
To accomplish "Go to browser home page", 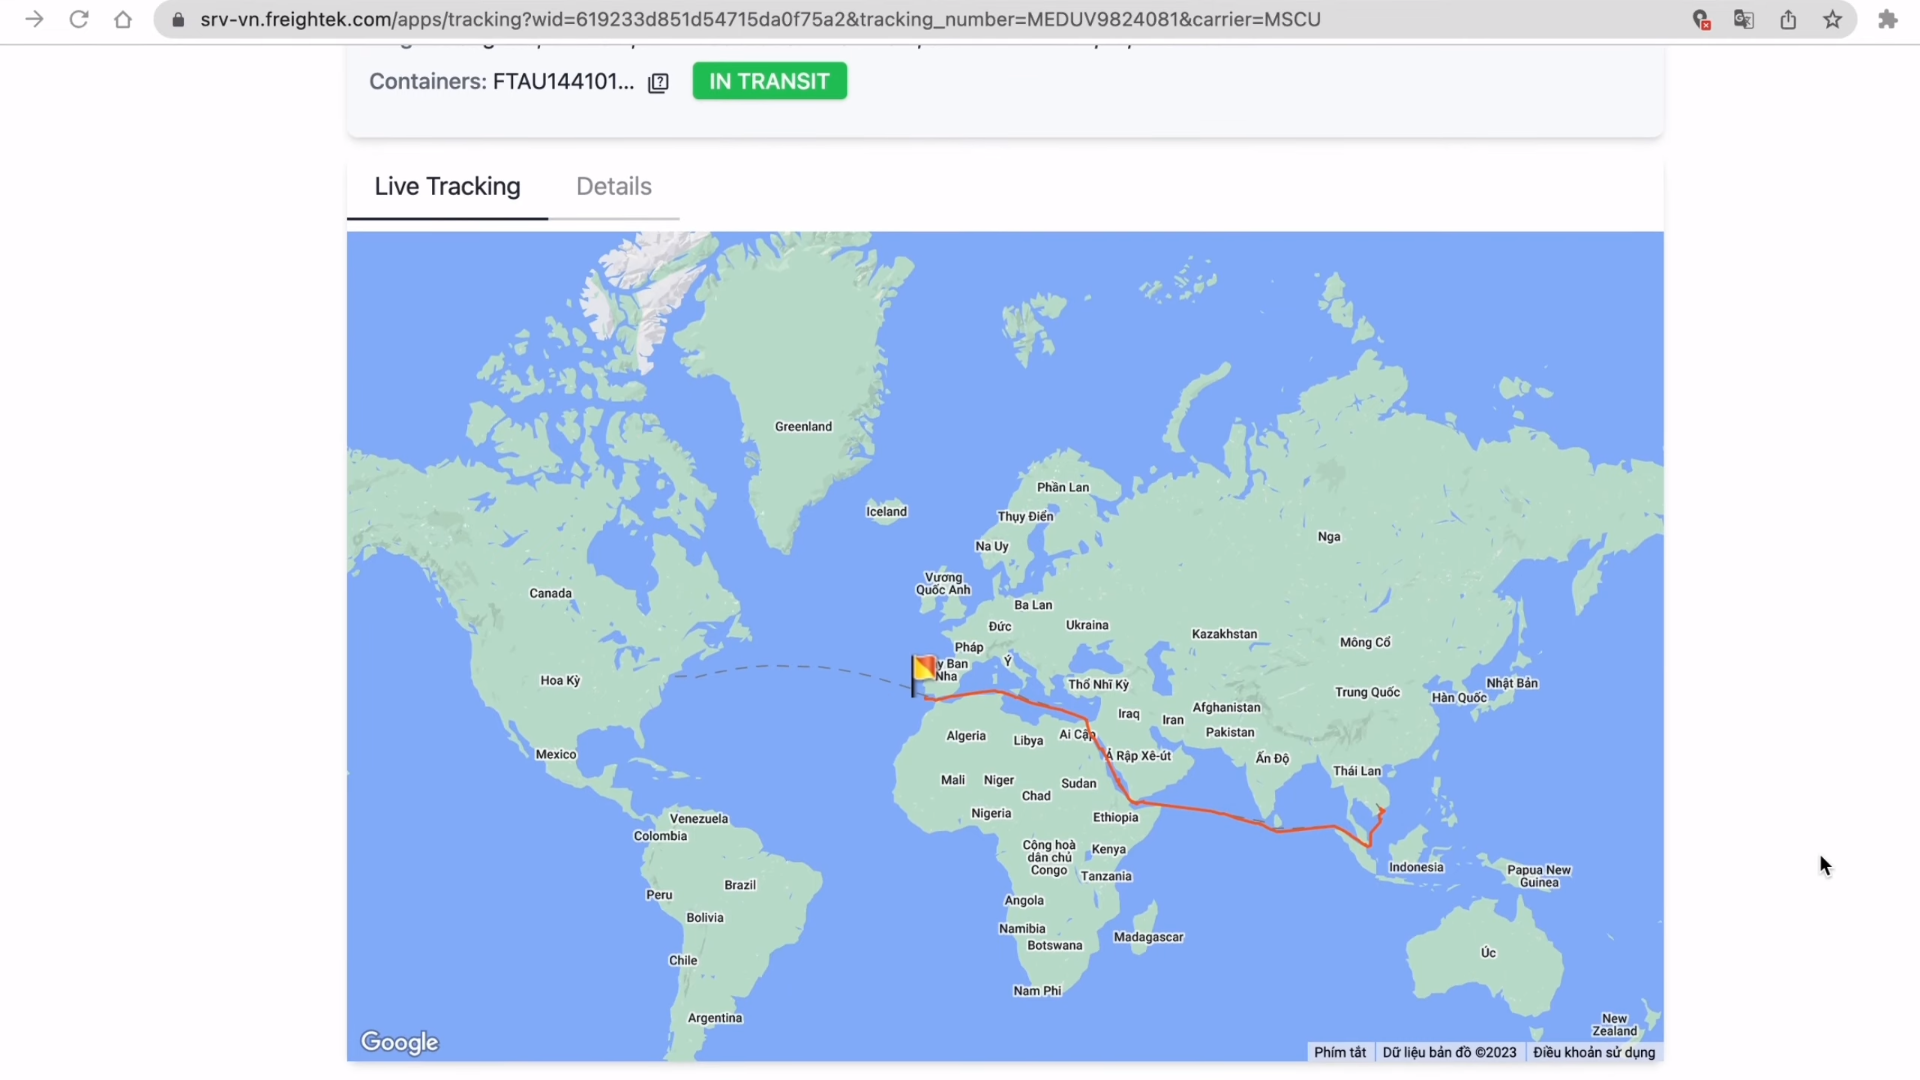I will point(123,19).
